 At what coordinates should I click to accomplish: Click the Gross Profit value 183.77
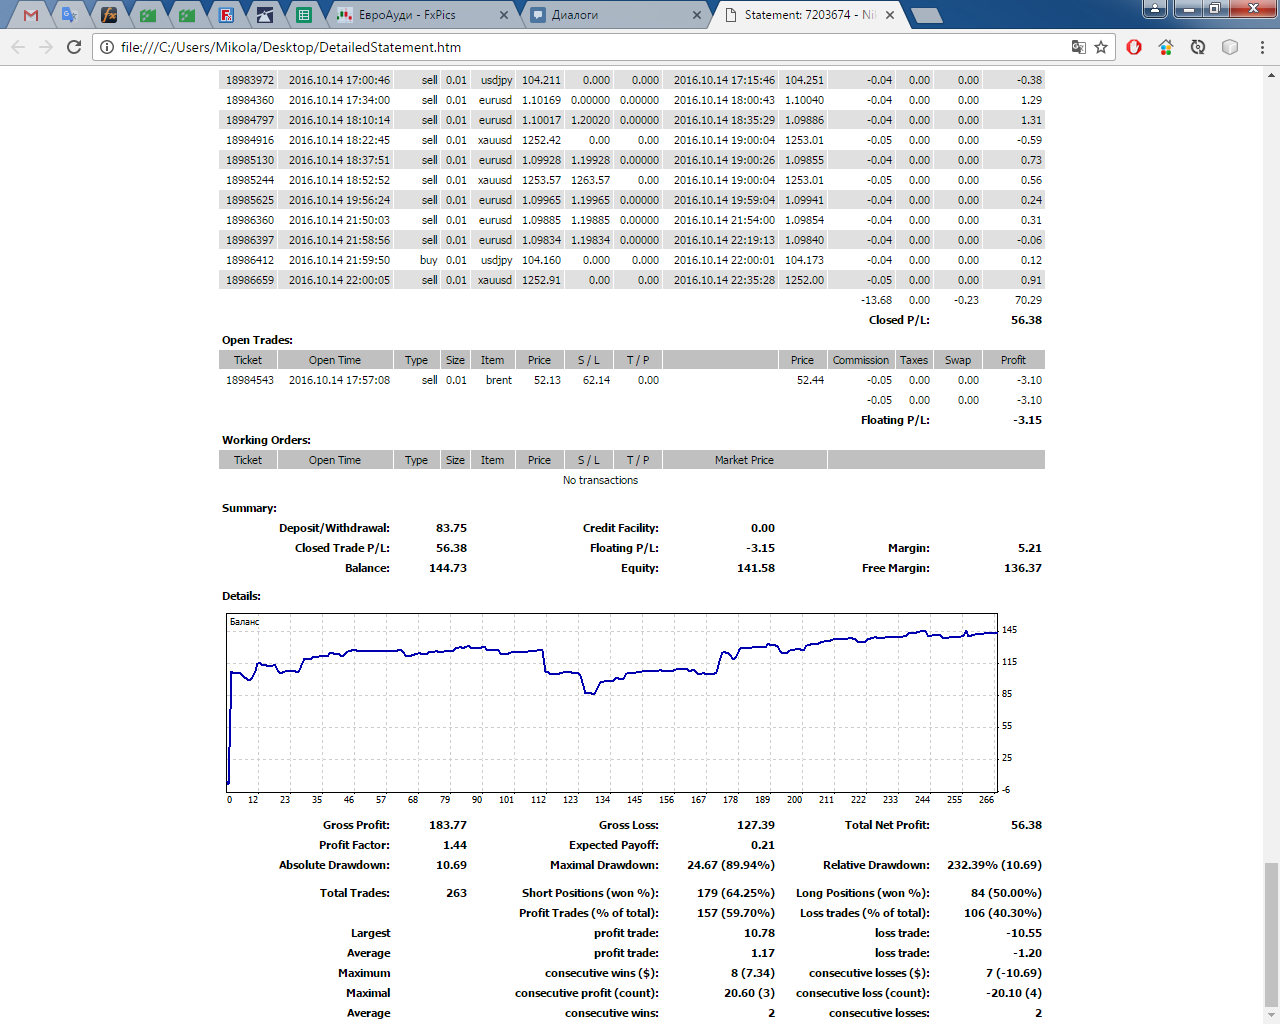coord(448,825)
